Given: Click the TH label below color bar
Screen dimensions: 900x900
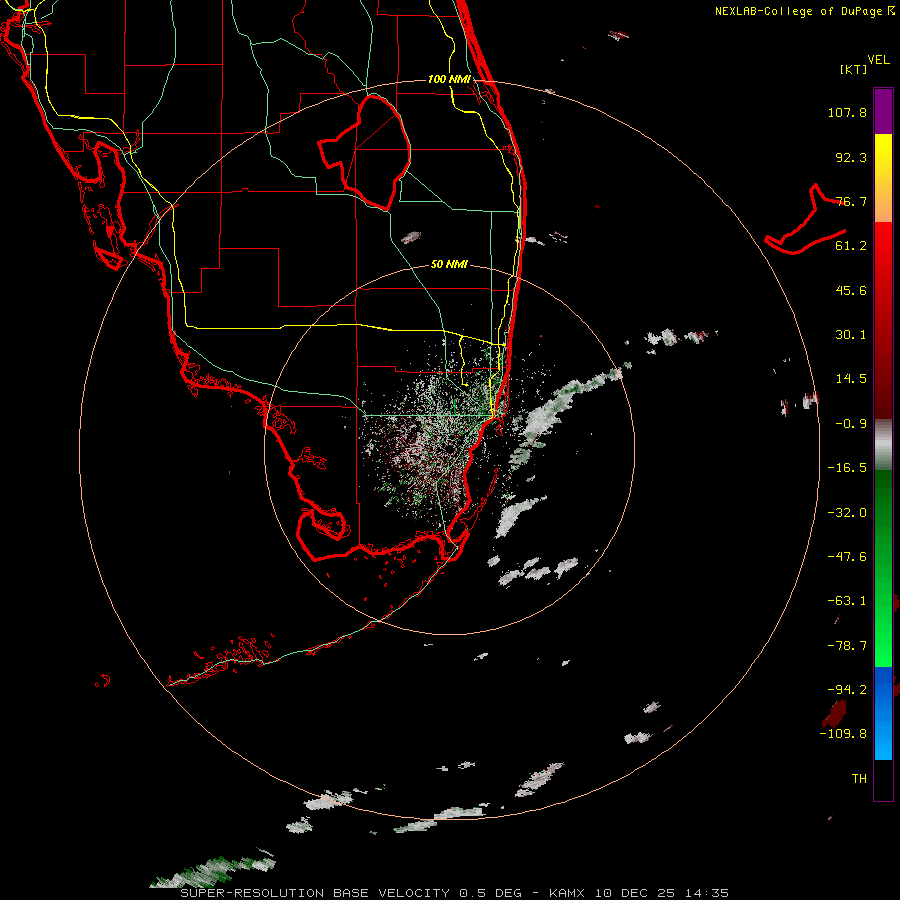Looking at the screenshot, I should click(x=859, y=779).
